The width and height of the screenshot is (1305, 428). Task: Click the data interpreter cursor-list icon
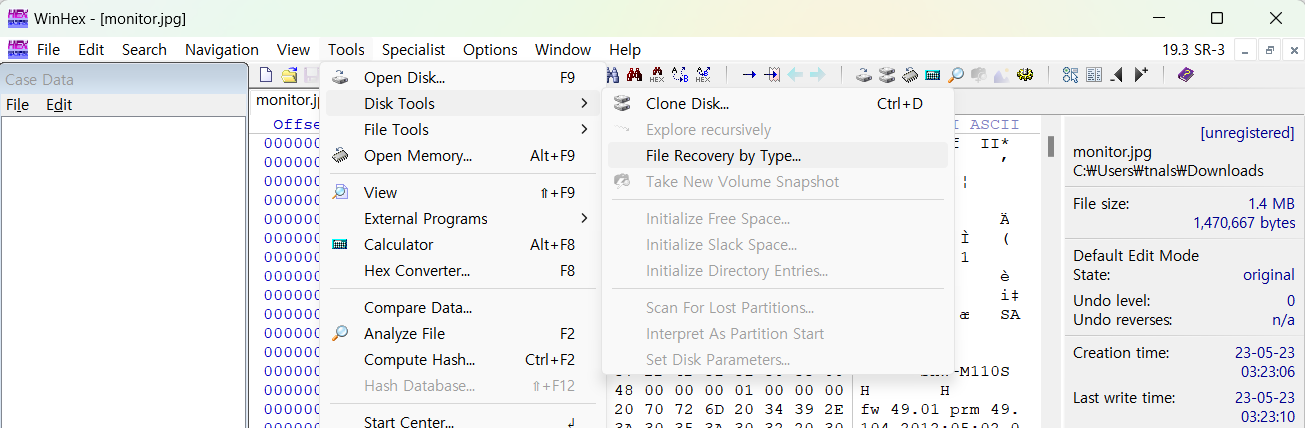click(1070, 75)
